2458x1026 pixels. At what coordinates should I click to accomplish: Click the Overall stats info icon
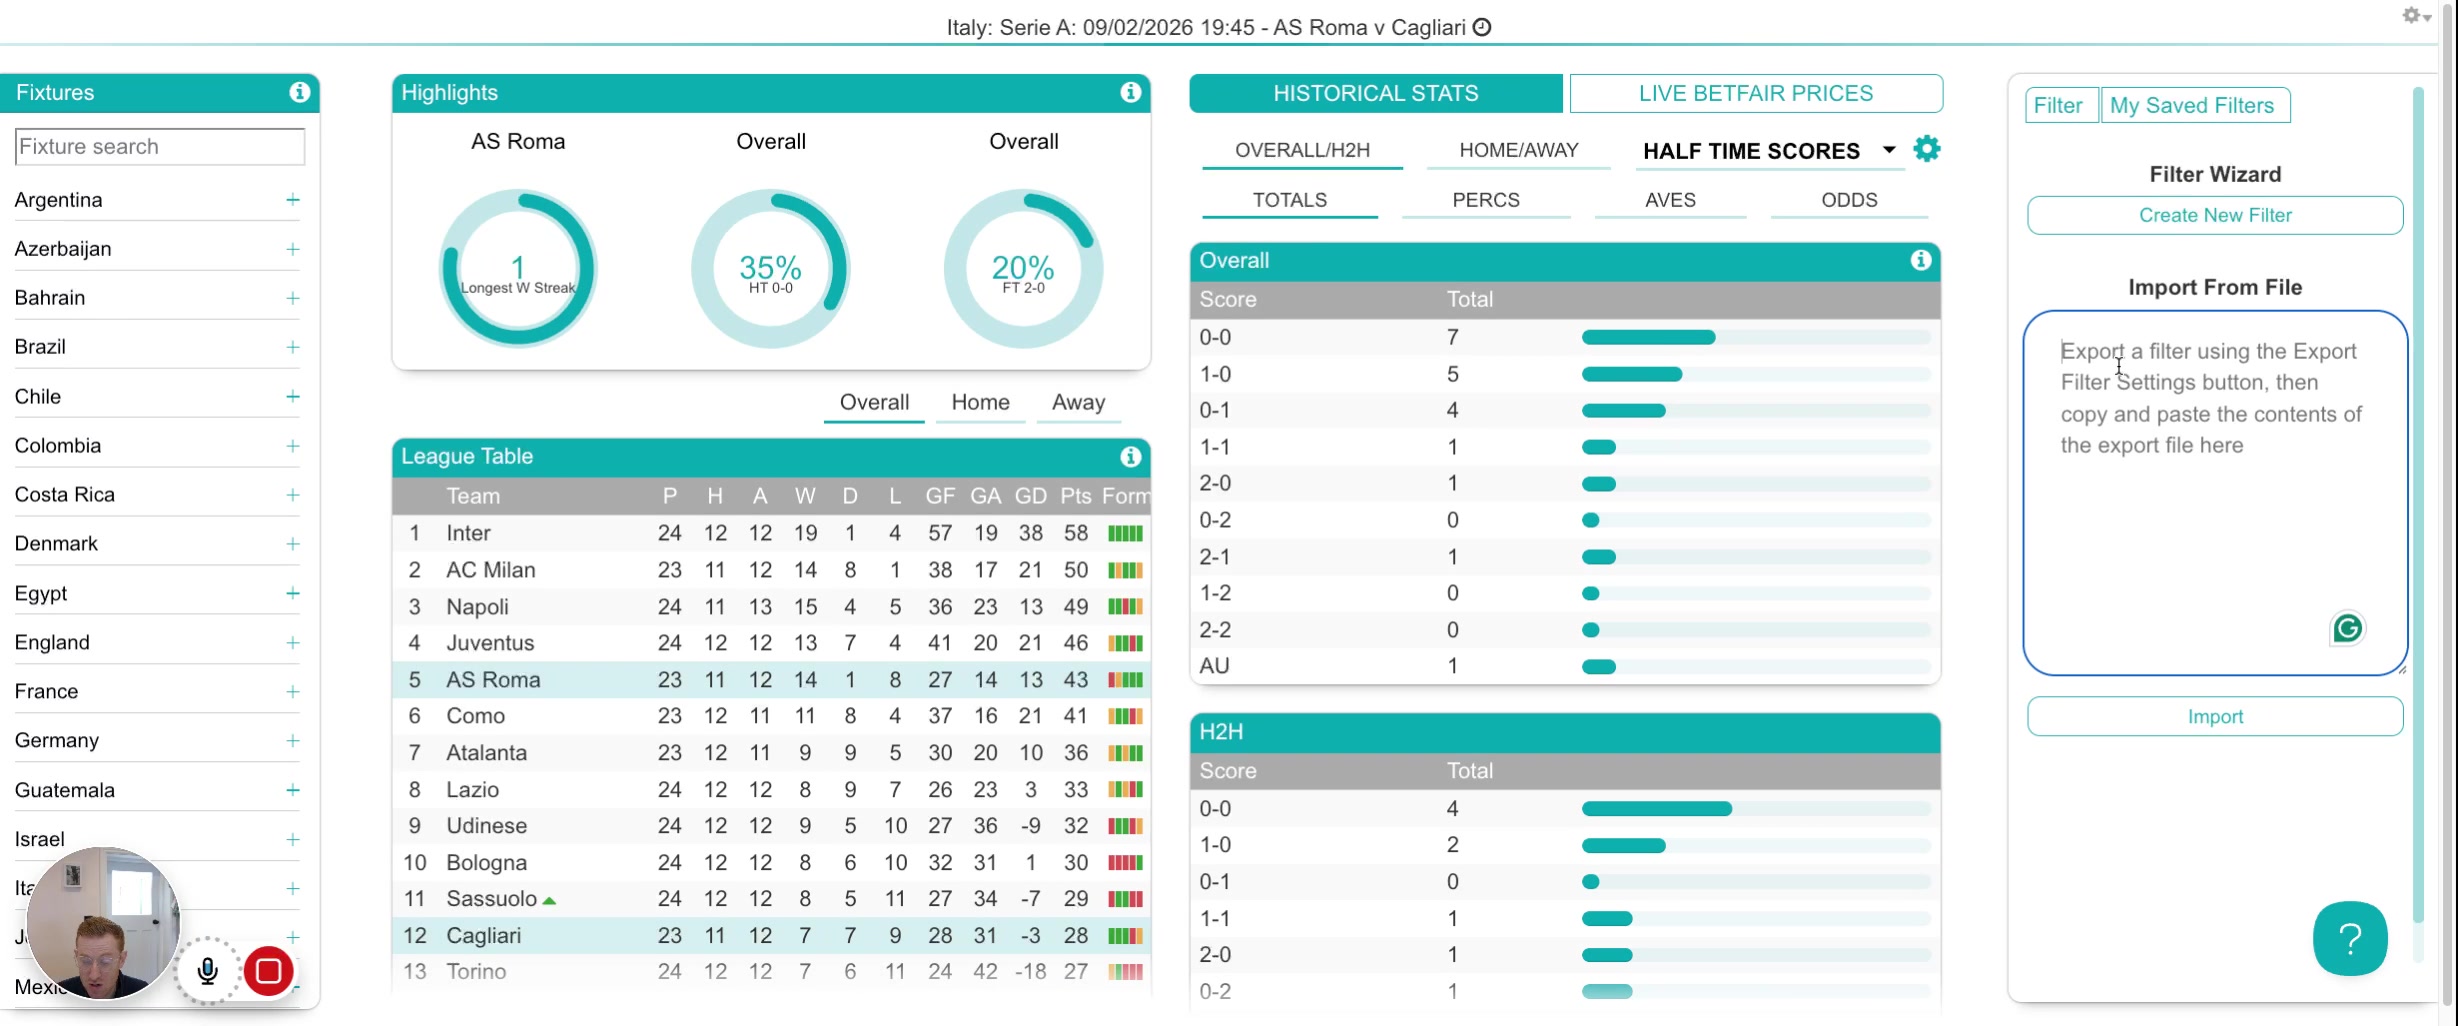pyautogui.click(x=1920, y=260)
